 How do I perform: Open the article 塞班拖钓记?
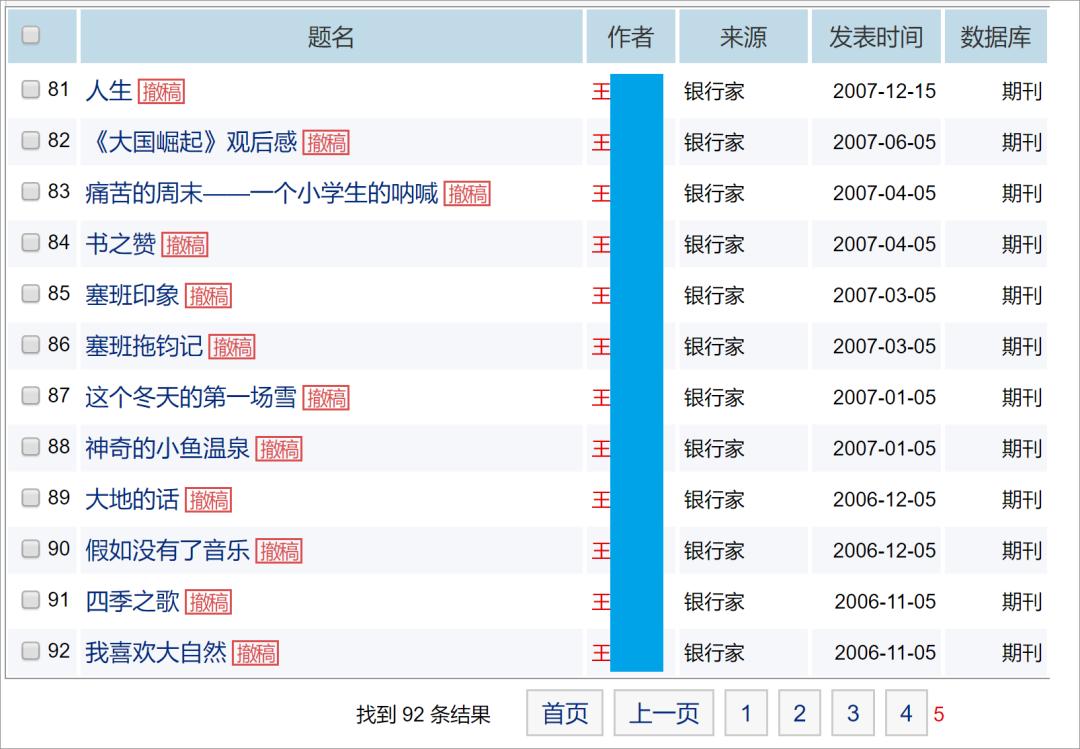tap(143, 346)
